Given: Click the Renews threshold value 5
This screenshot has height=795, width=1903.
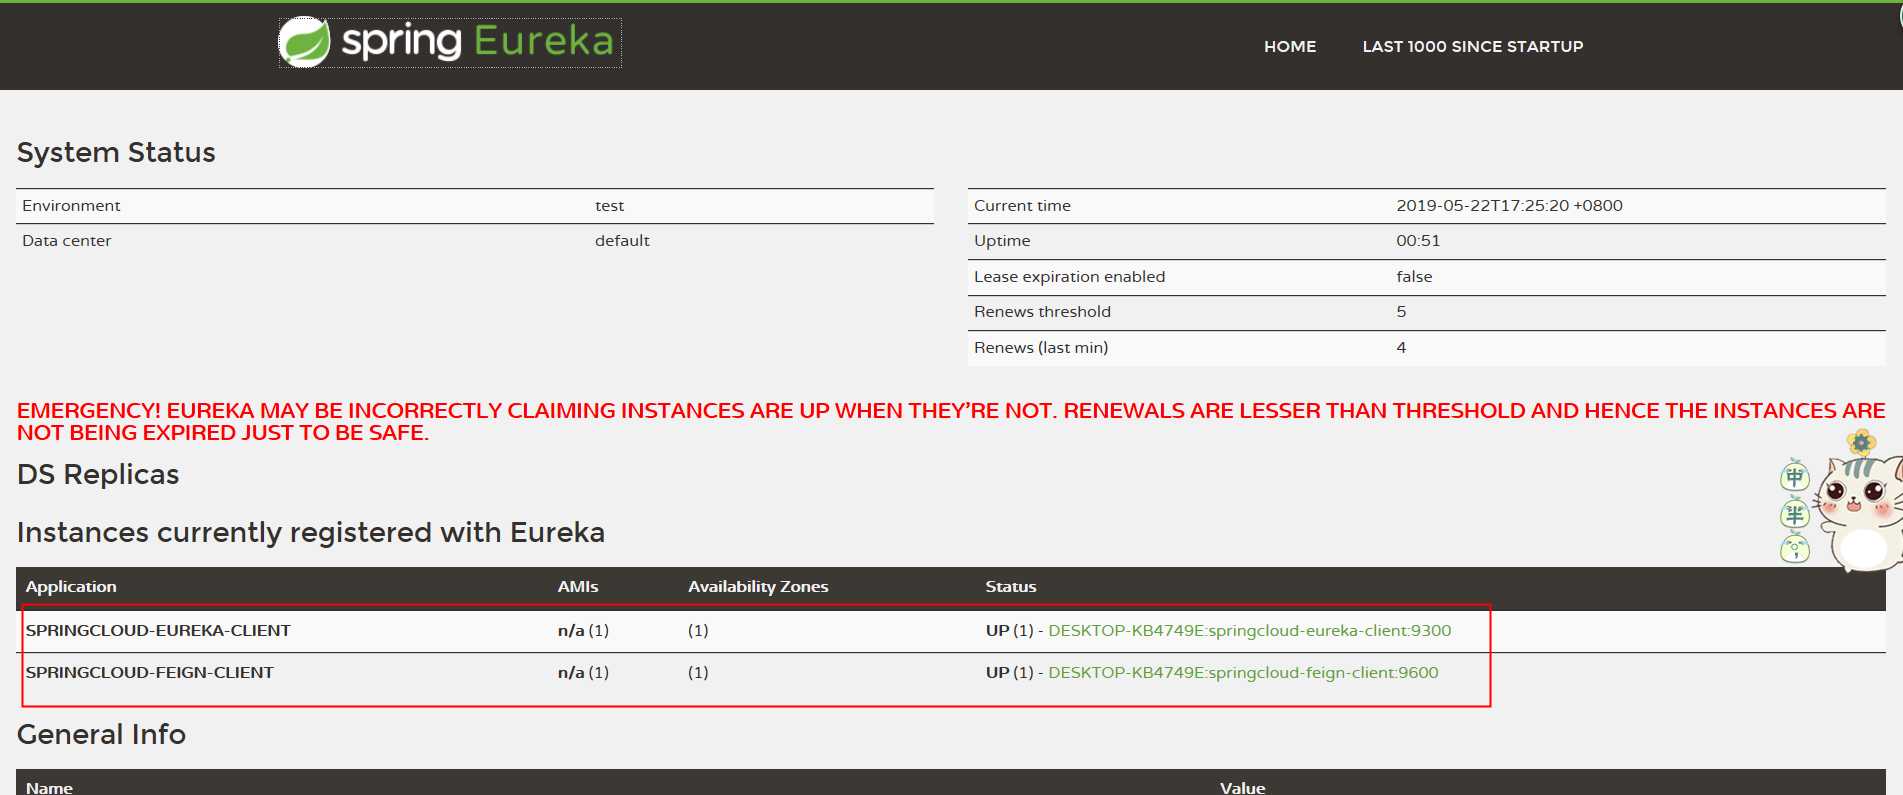Looking at the screenshot, I should pyautogui.click(x=1401, y=311).
